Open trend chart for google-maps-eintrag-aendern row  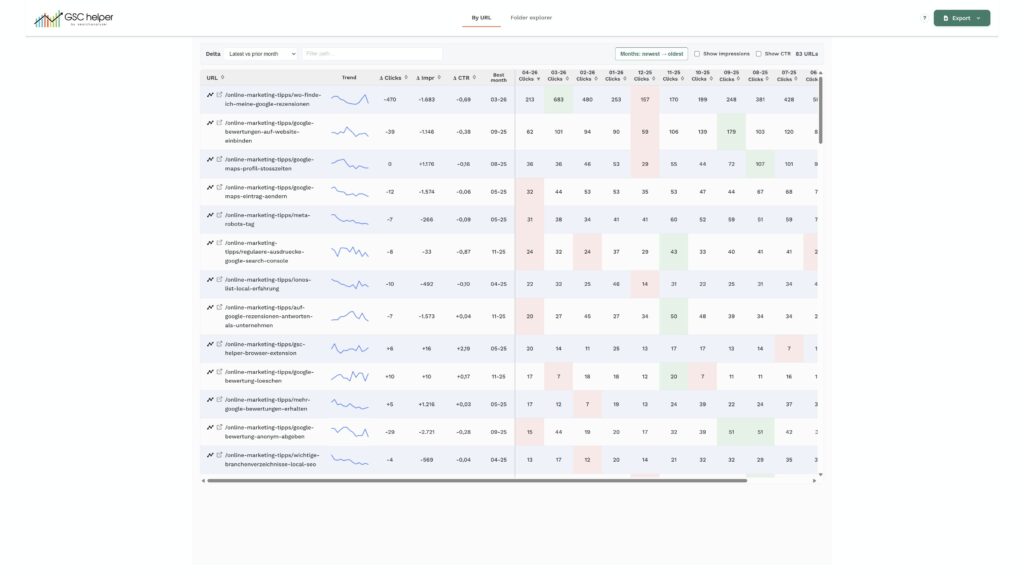point(210,187)
